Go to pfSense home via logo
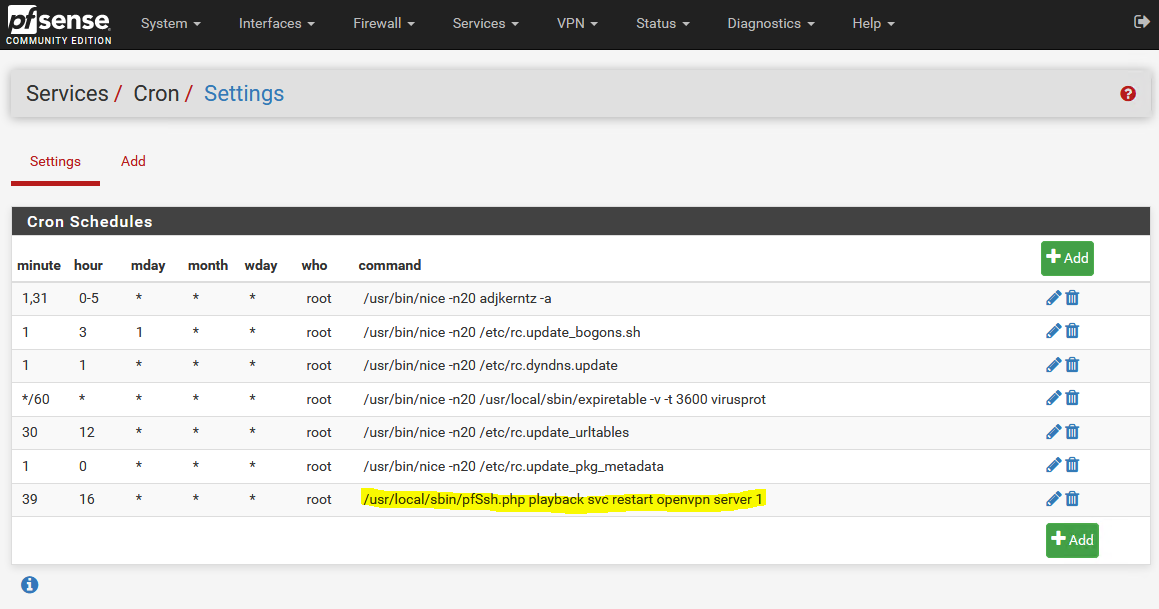Screen dimensions: 1159x609 58,25
